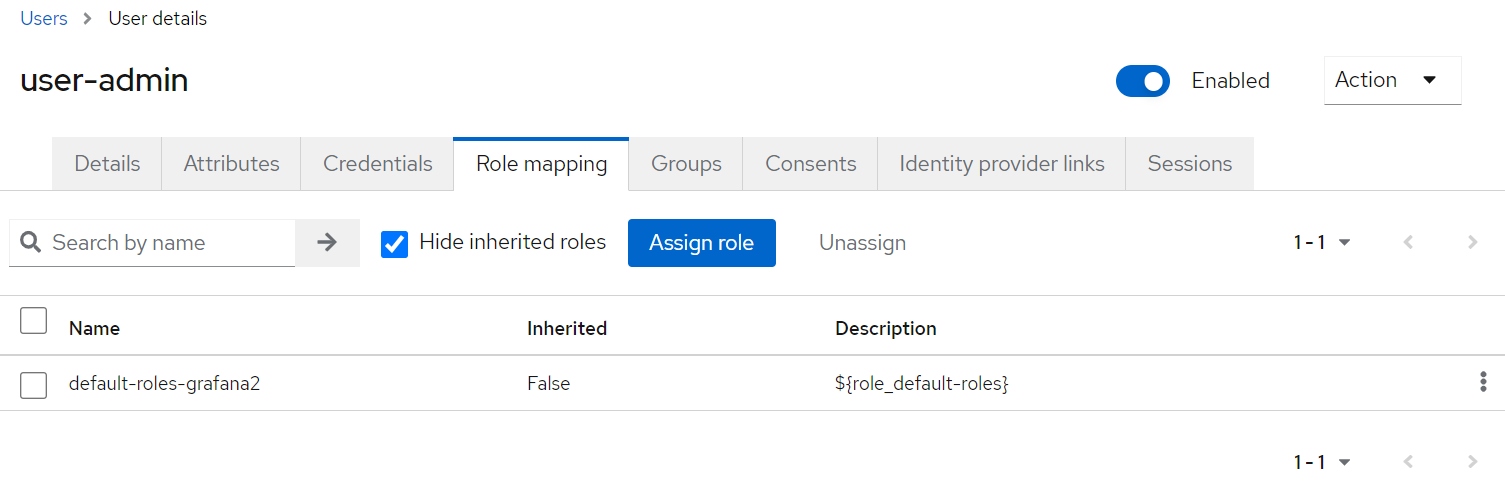Viewport: 1505px width, 498px height.
Task: Expand top 1-1 per-page dropdown
Action: point(1322,242)
